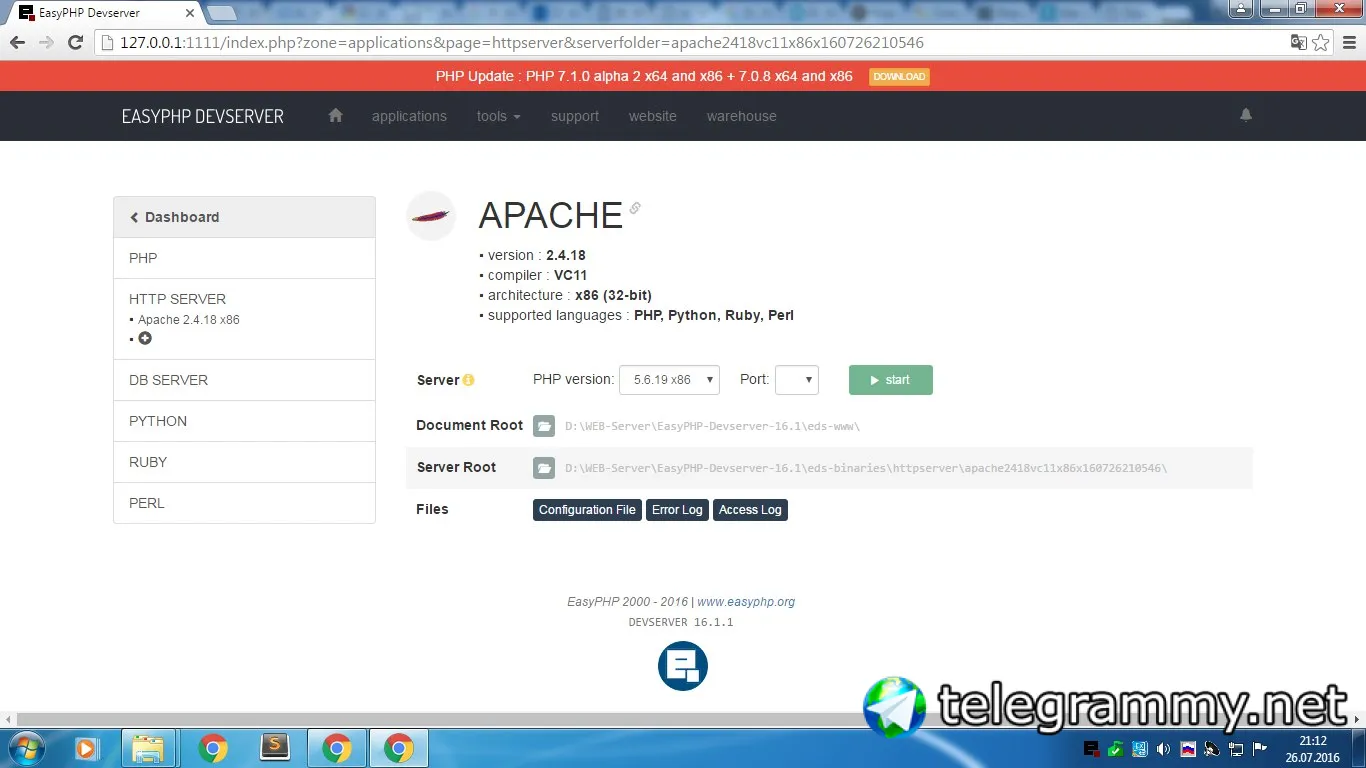
Task: Click the PHP Update banner message text
Action: click(644, 76)
